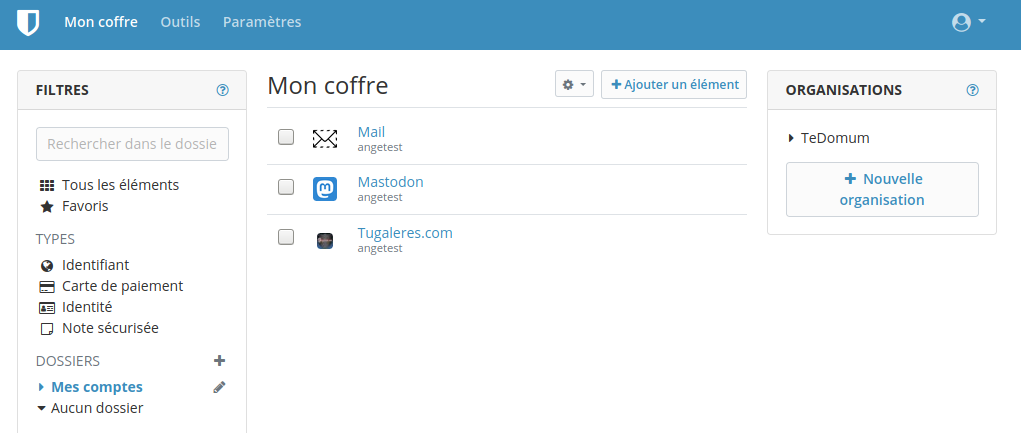Click the Tugaleres.com entry icon

[325, 240]
